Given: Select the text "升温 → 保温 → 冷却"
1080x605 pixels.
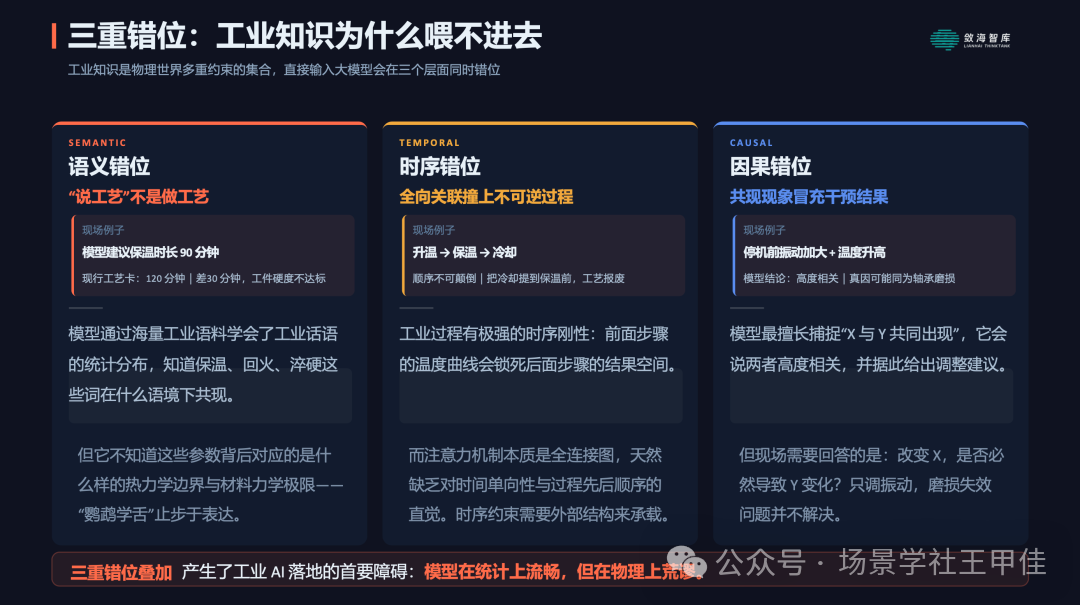Looking at the screenshot, I should (x=464, y=252).
